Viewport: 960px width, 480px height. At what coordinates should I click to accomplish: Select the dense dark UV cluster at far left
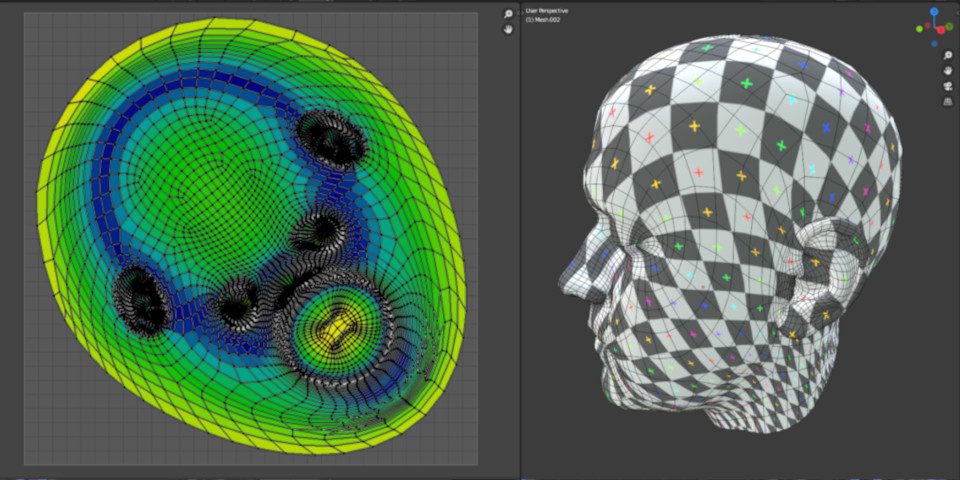pos(139,300)
